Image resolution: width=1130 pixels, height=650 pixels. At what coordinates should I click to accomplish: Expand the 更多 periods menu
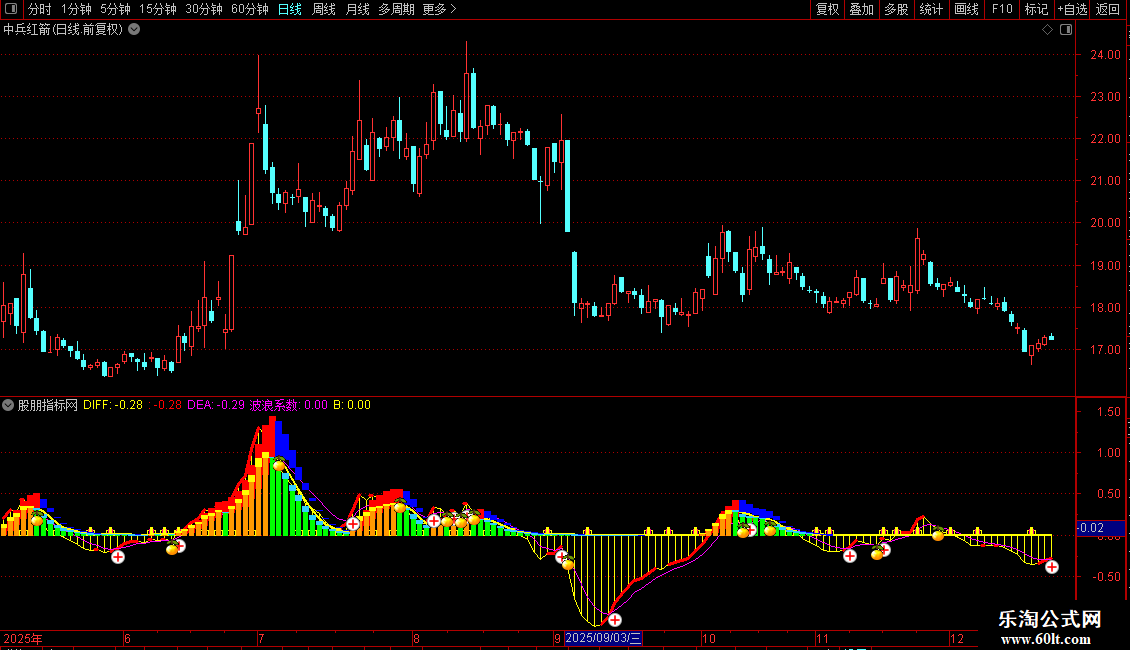(x=439, y=9)
